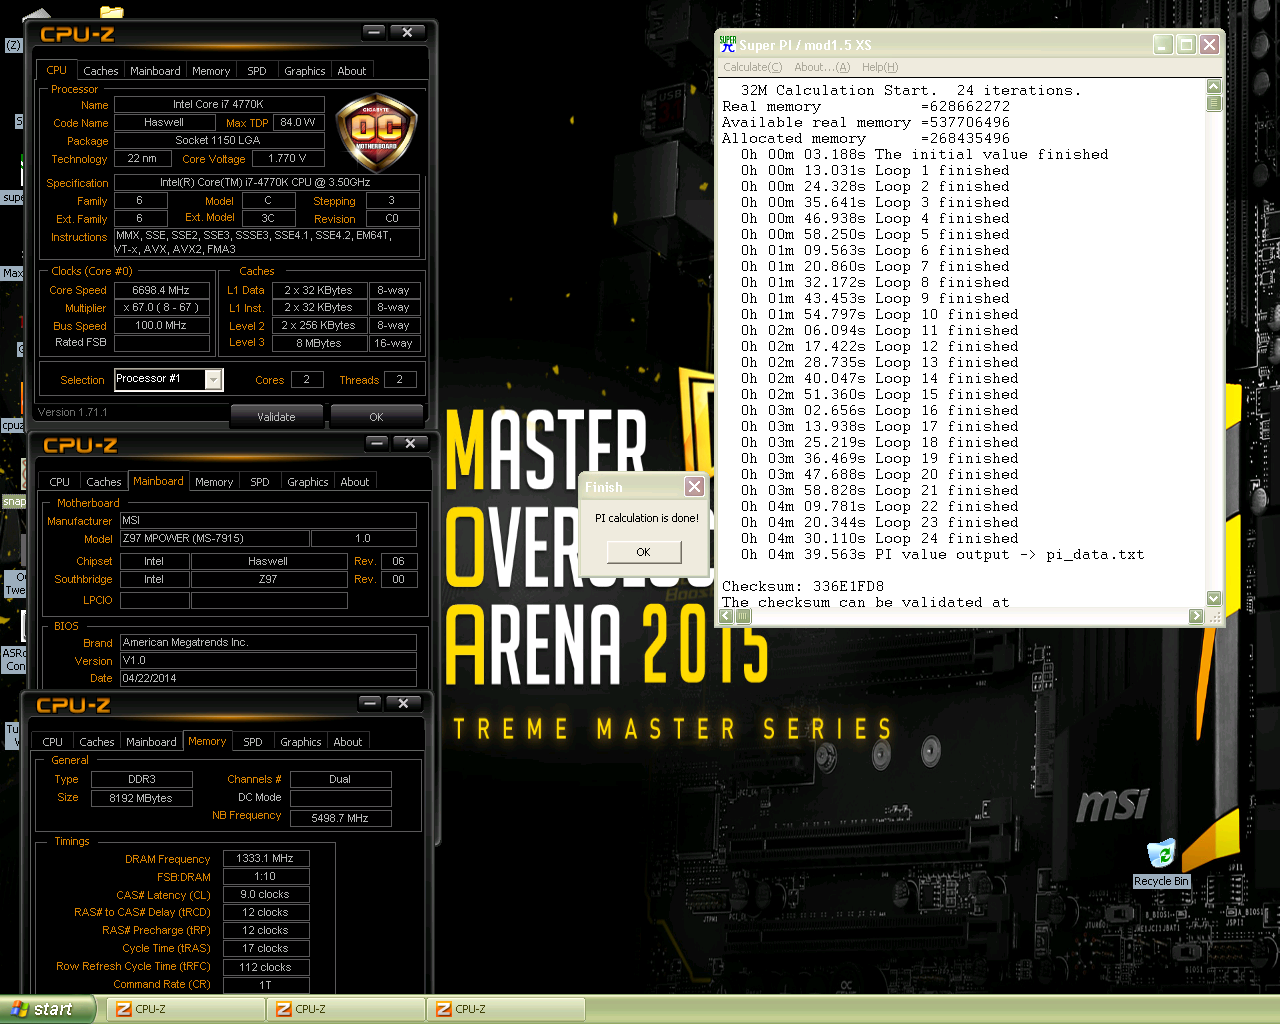Open Memory tab in CPU-Z processor window
The width and height of the screenshot is (1280, 1024).
pyautogui.click(x=211, y=71)
